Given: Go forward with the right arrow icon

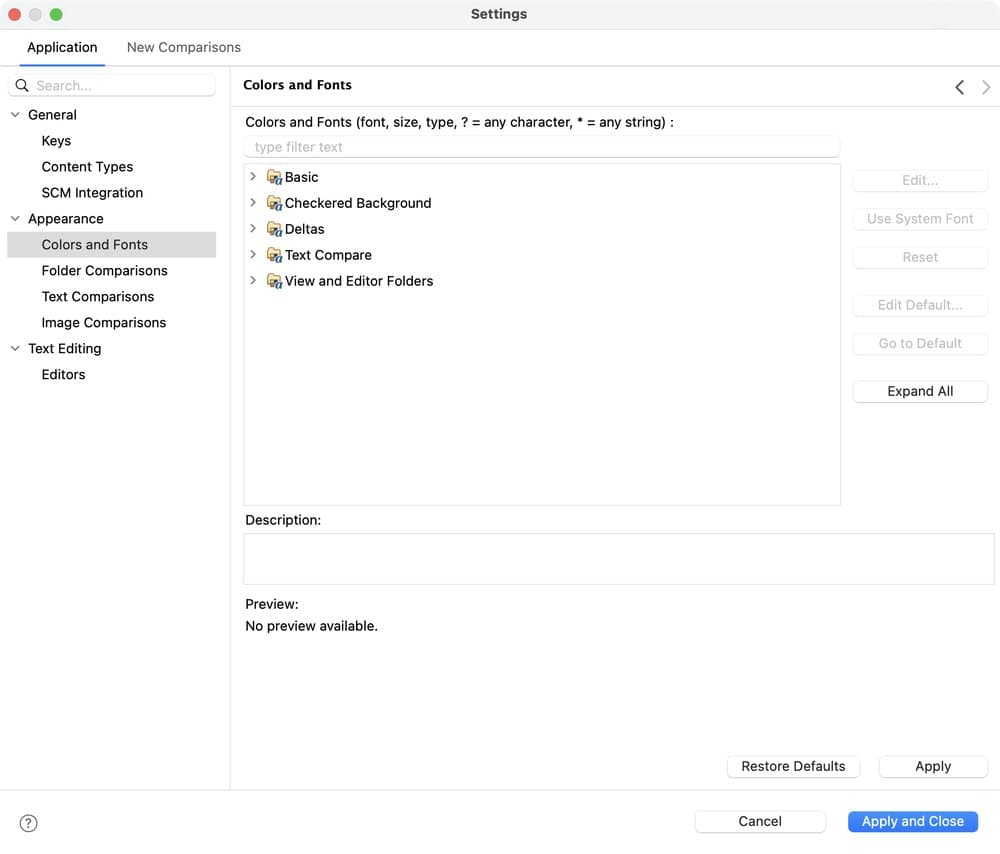Looking at the screenshot, I should (986, 87).
